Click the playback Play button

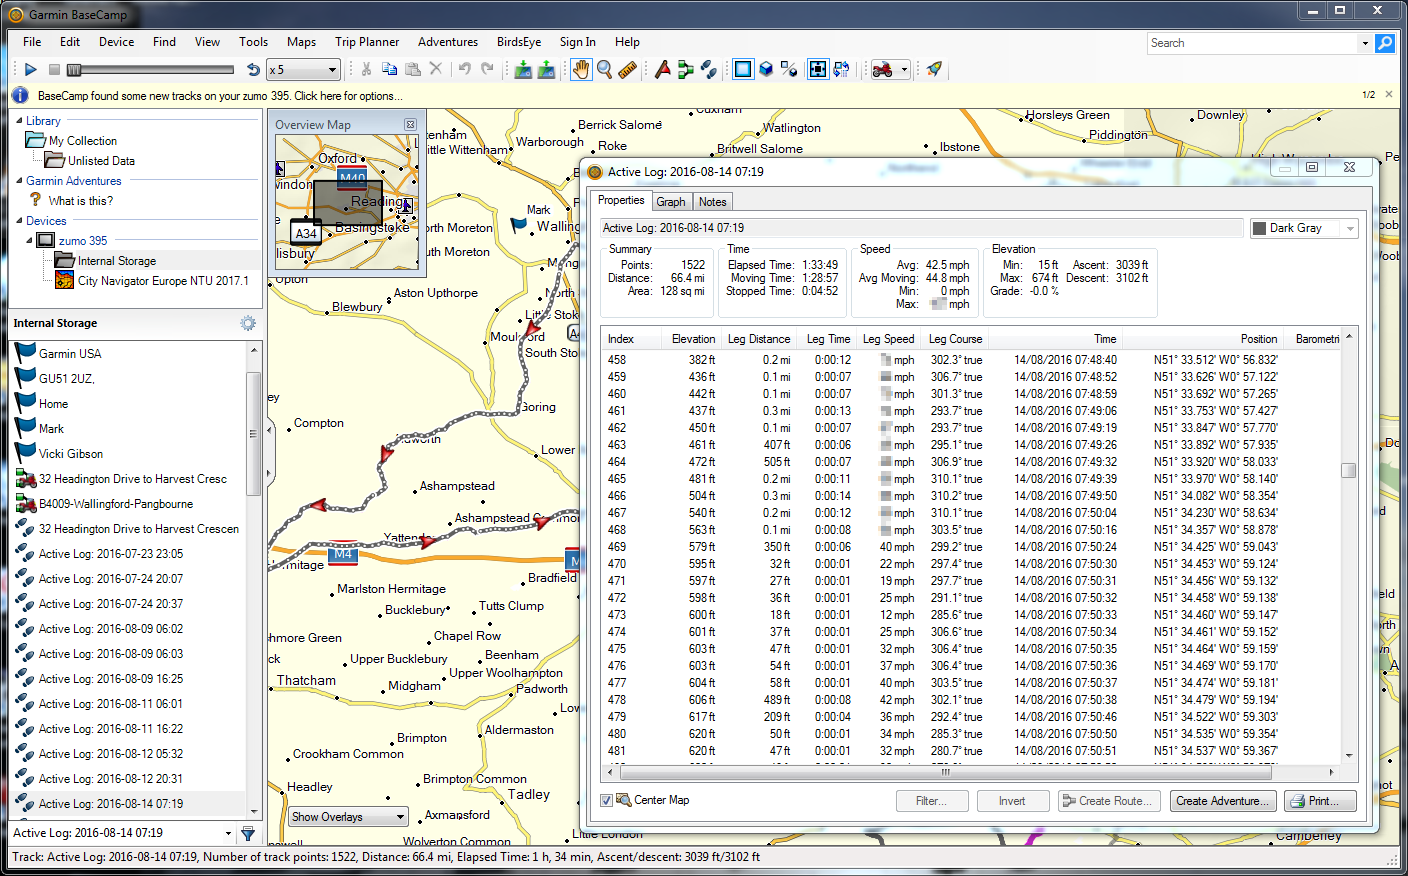pyautogui.click(x=30, y=69)
